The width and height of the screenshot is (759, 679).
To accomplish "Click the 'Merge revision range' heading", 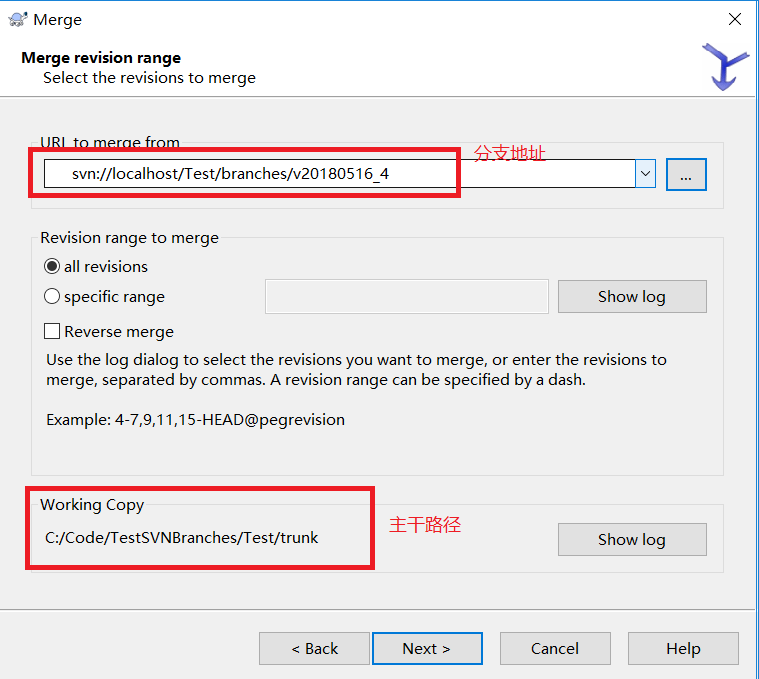I will pos(101,58).
